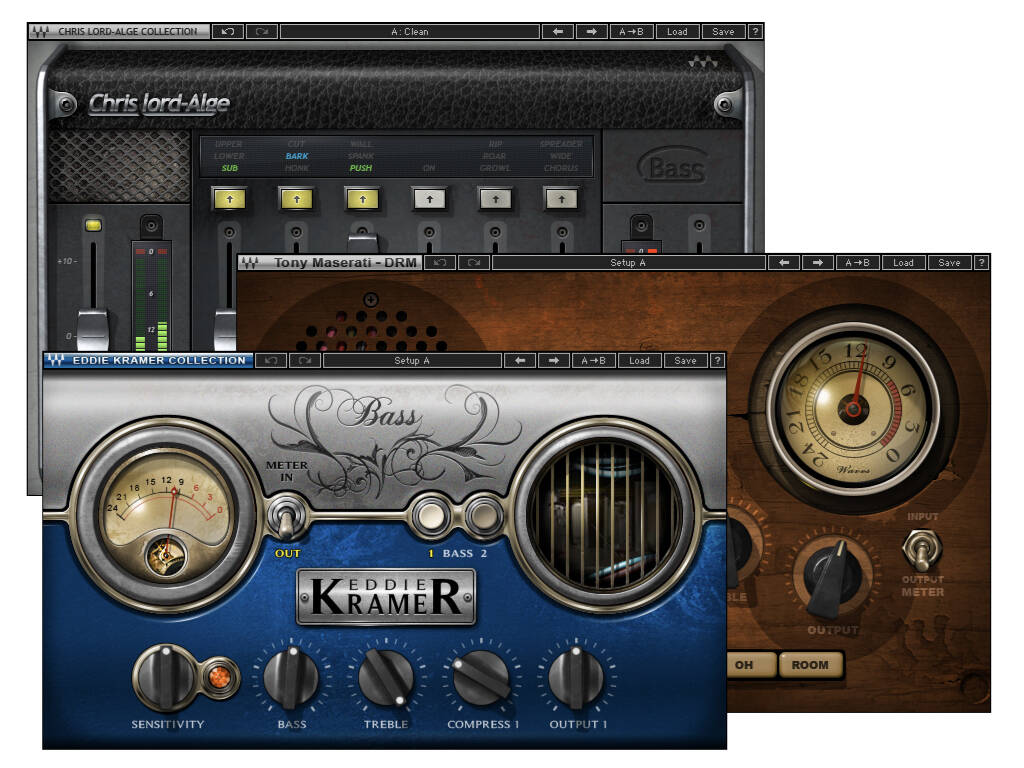Click the VU meter in Eddie Kramer window
1024x768 pixels.
[165, 516]
